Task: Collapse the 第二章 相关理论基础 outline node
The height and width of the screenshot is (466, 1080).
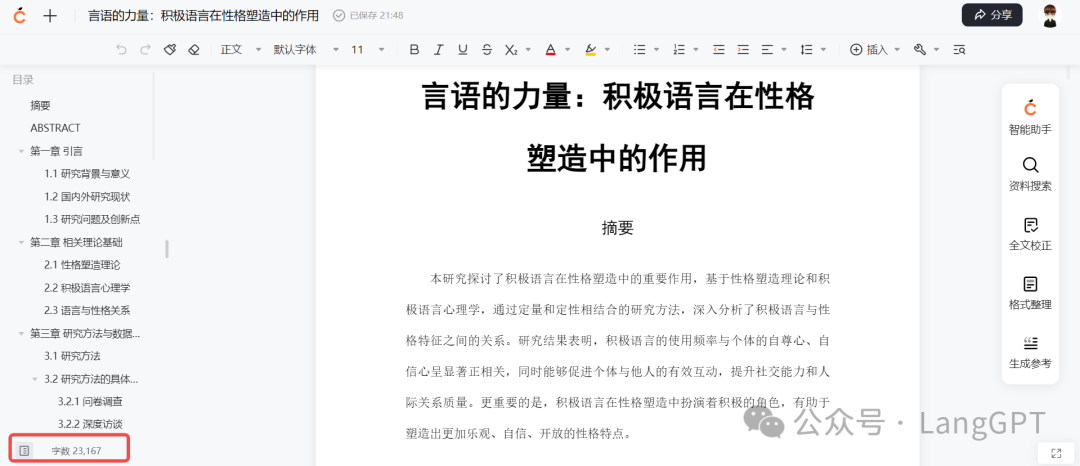Action: point(21,242)
